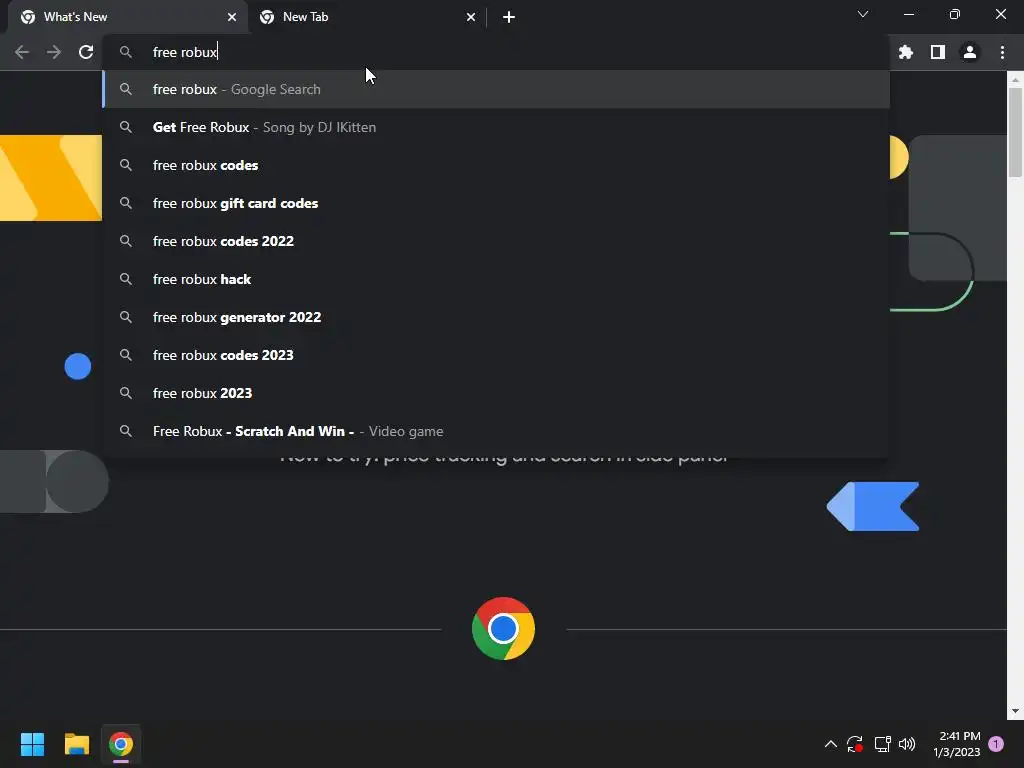Click the magnifier icon in the address bar
Viewport: 1024px width, 768px height.
[x=126, y=52]
